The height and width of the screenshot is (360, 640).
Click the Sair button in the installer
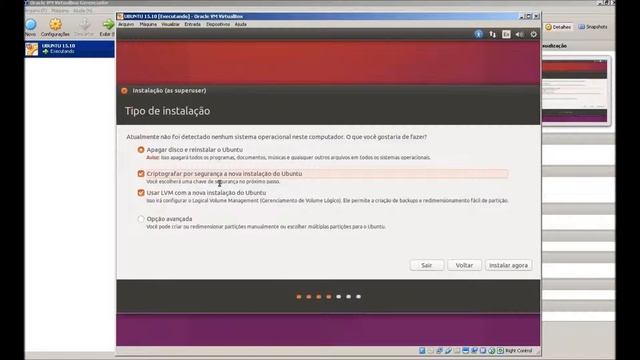pyautogui.click(x=427, y=265)
